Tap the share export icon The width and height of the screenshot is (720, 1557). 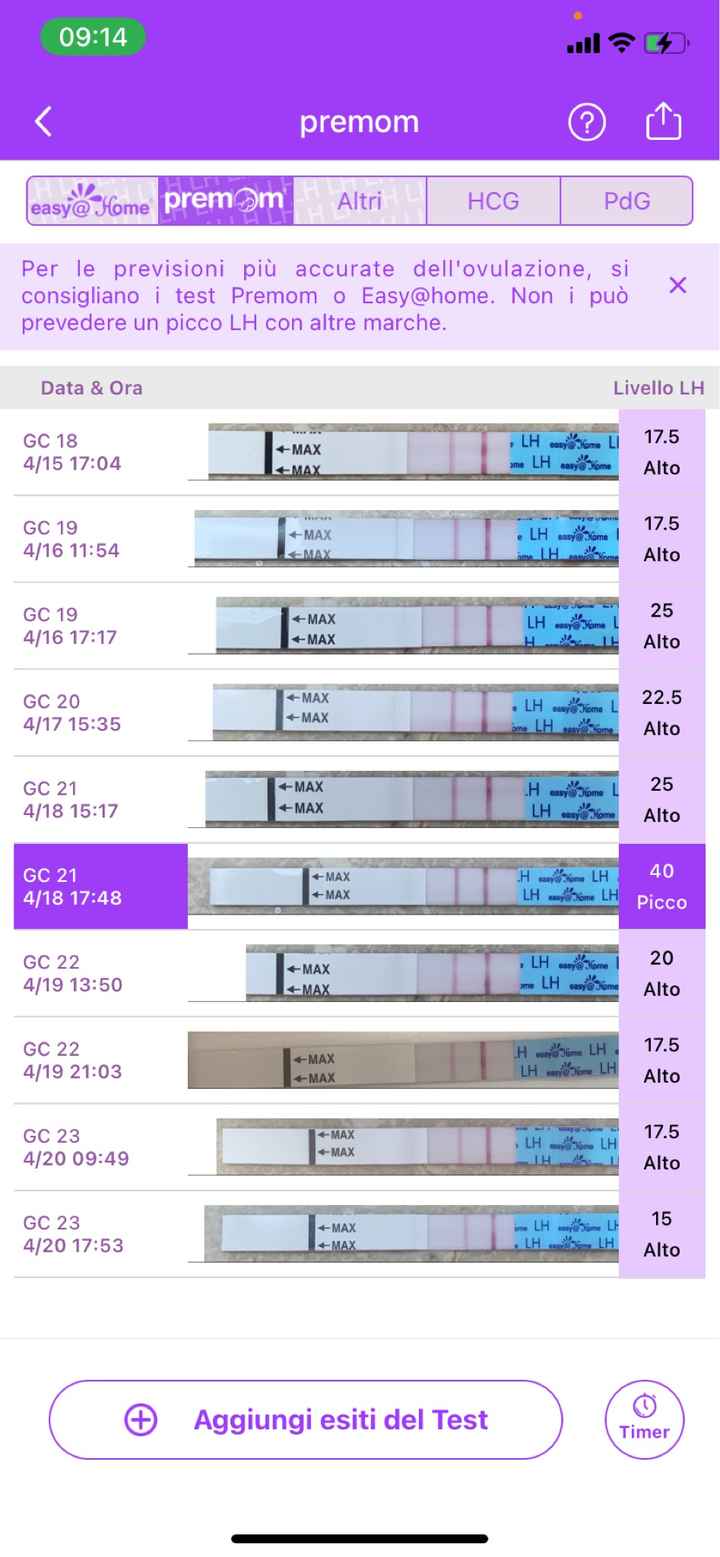pos(663,122)
